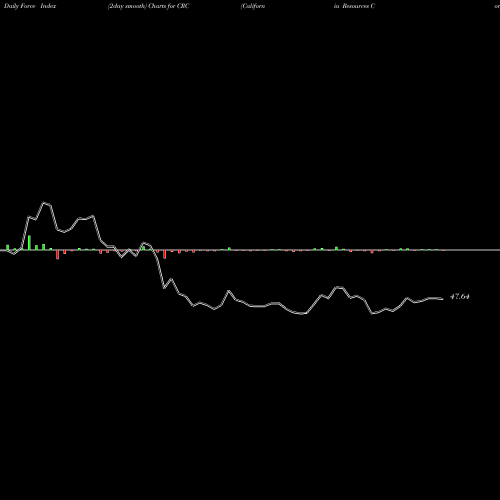Click the '(Californ' header text

pos(253,6)
